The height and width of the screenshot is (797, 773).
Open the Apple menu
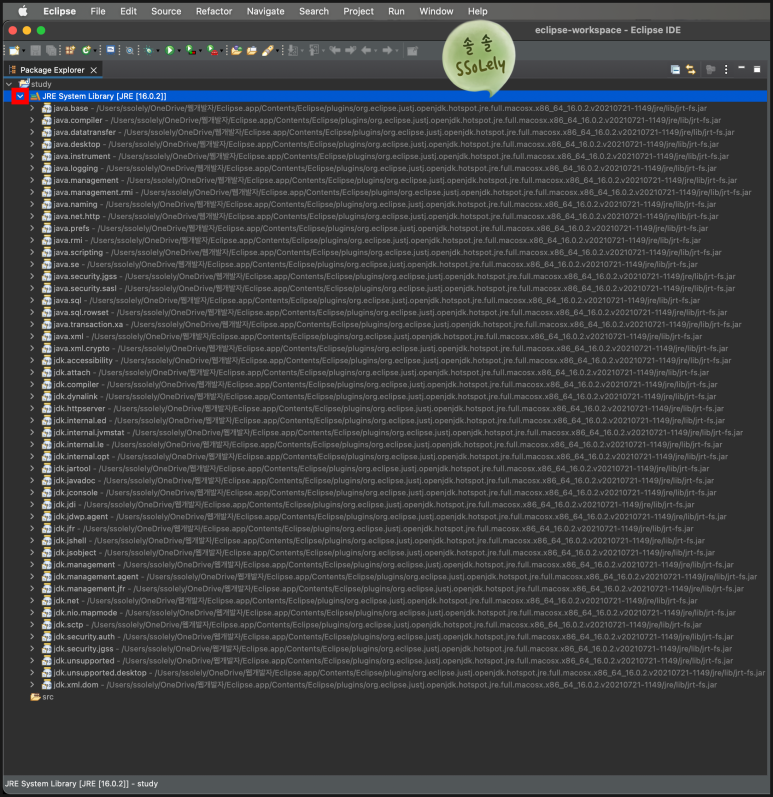click(23, 11)
